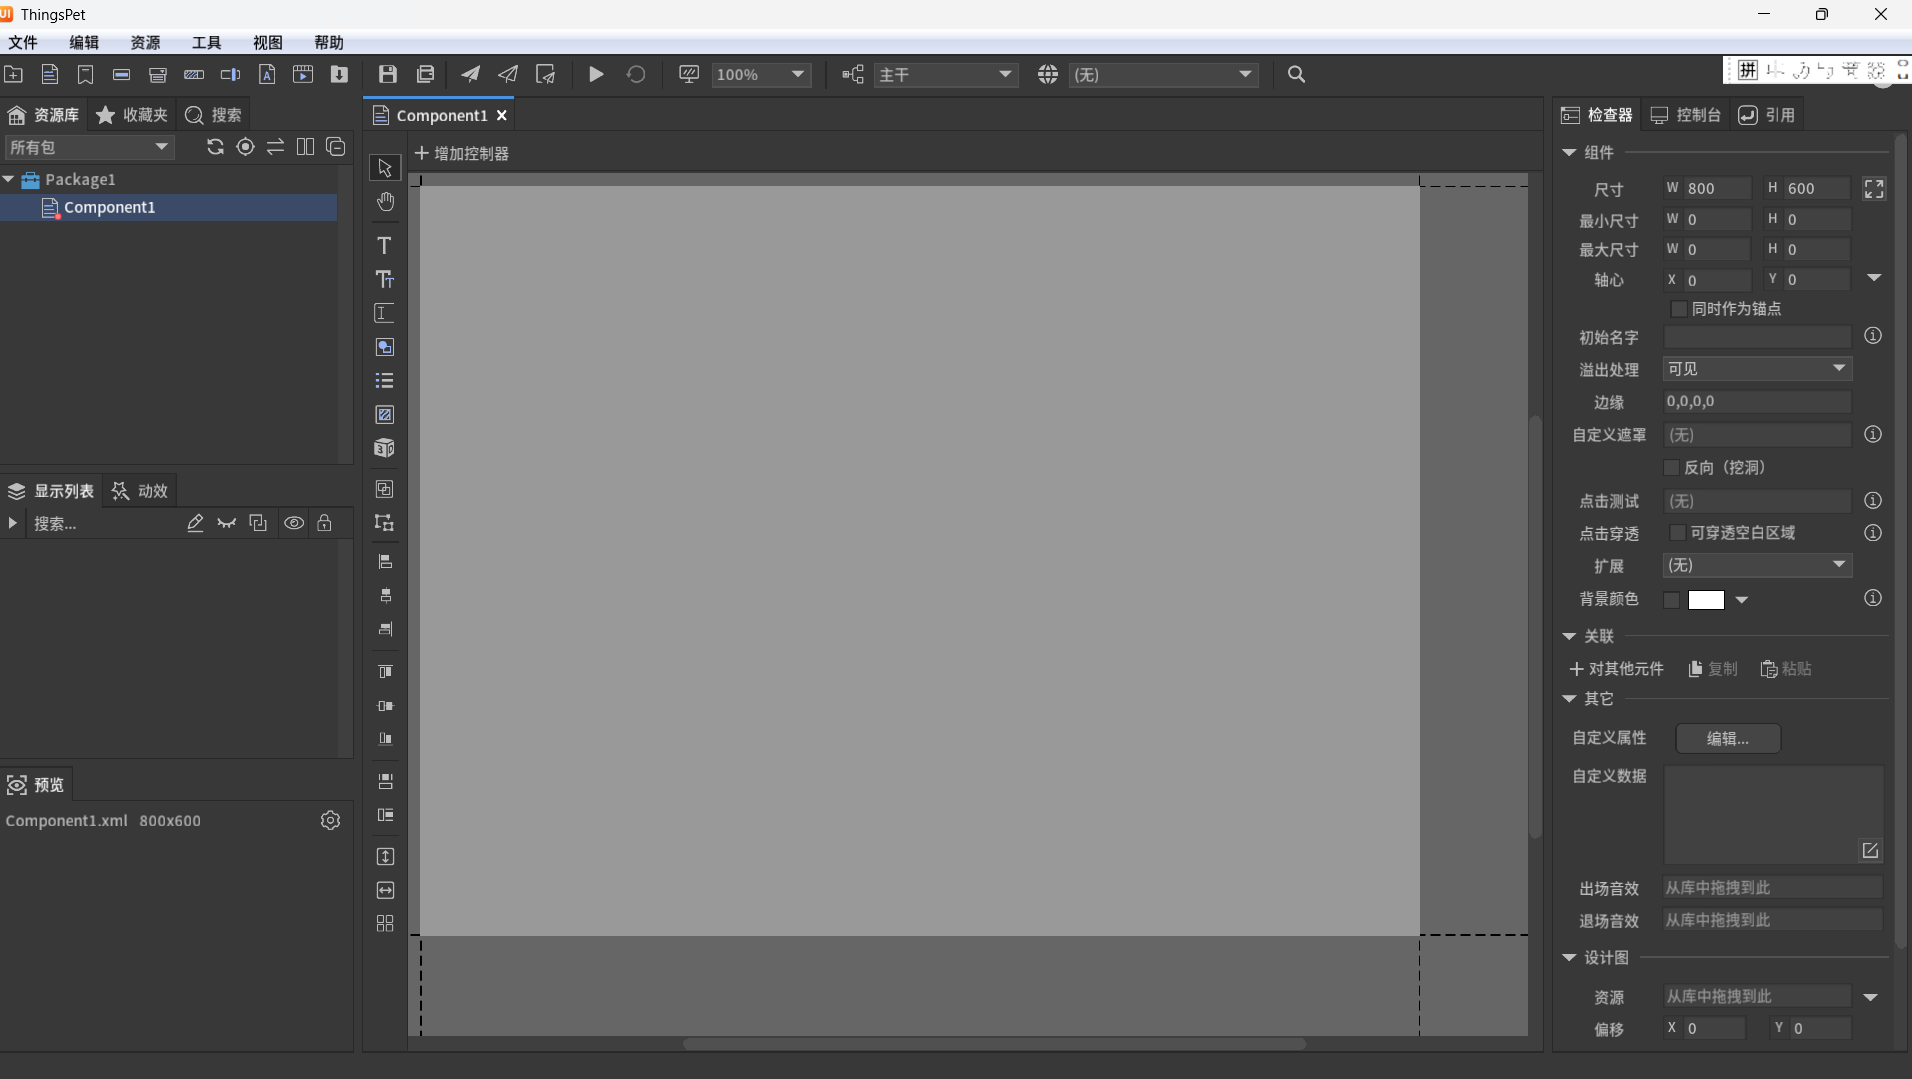Click the 编辑... custom properties button
This screenshot has height=1079, width=1912.
tap(1727, 738)
